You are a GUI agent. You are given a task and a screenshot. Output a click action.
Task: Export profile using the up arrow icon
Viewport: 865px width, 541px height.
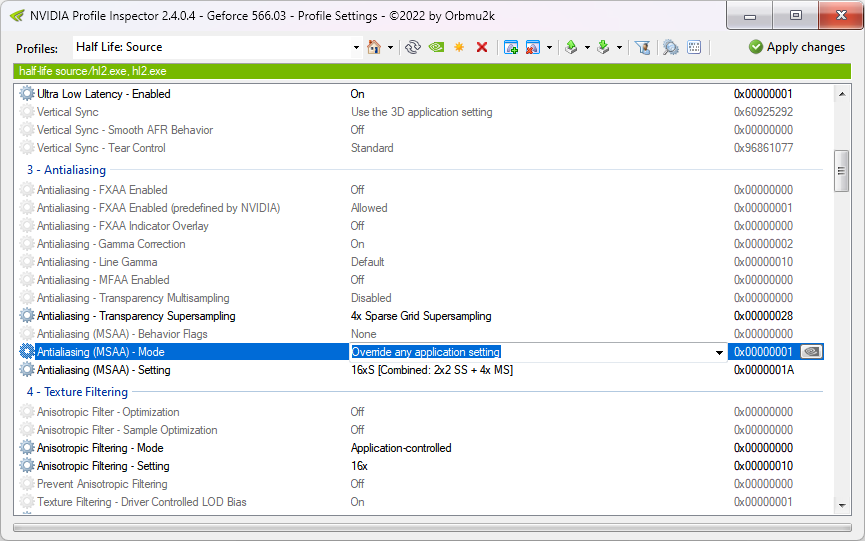(571, 47)
